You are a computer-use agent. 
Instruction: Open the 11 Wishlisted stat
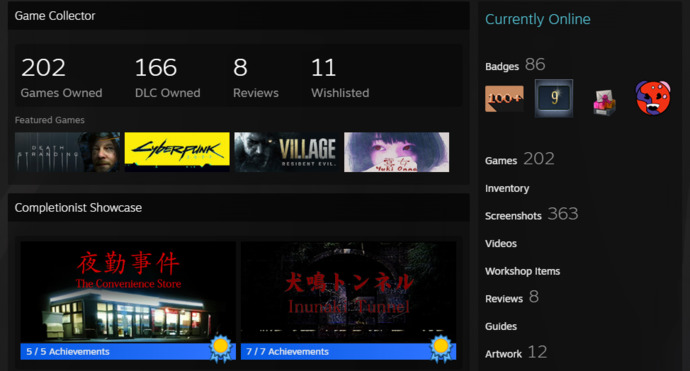340,77
